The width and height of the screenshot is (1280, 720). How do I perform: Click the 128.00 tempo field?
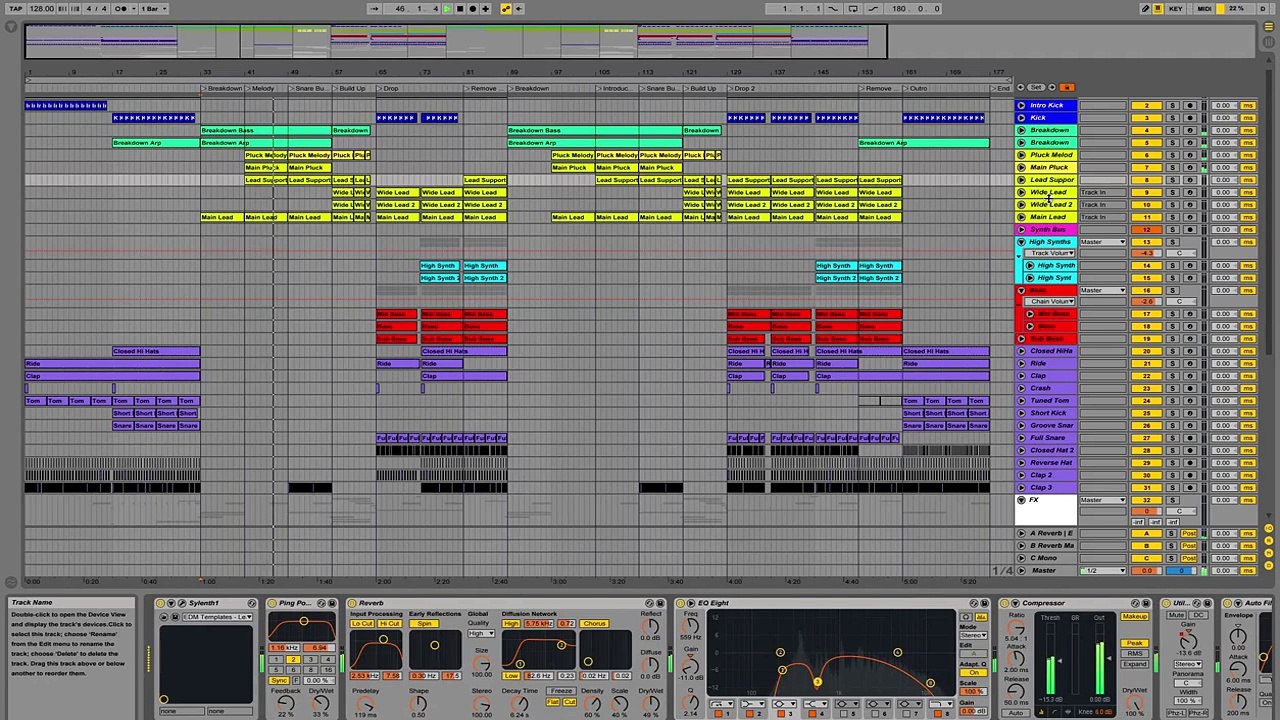pyautogui.click(x=41, y=8)
